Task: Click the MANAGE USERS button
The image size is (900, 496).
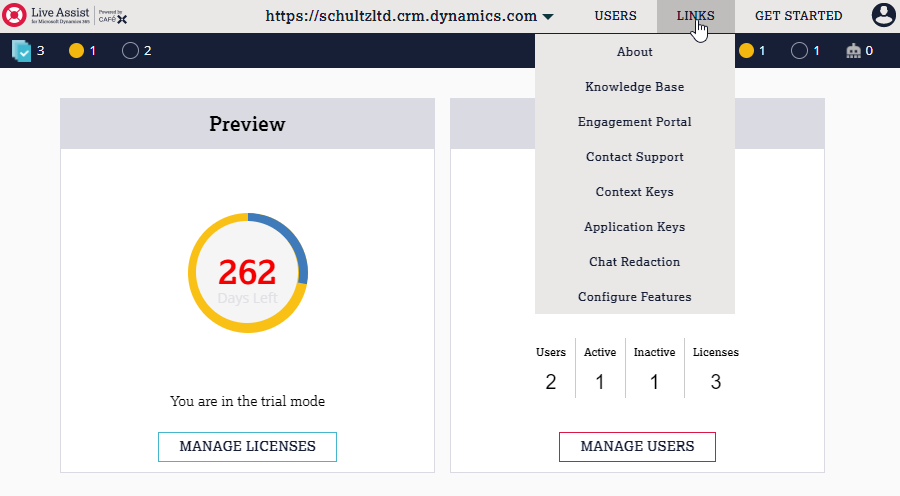Action: 637,447
